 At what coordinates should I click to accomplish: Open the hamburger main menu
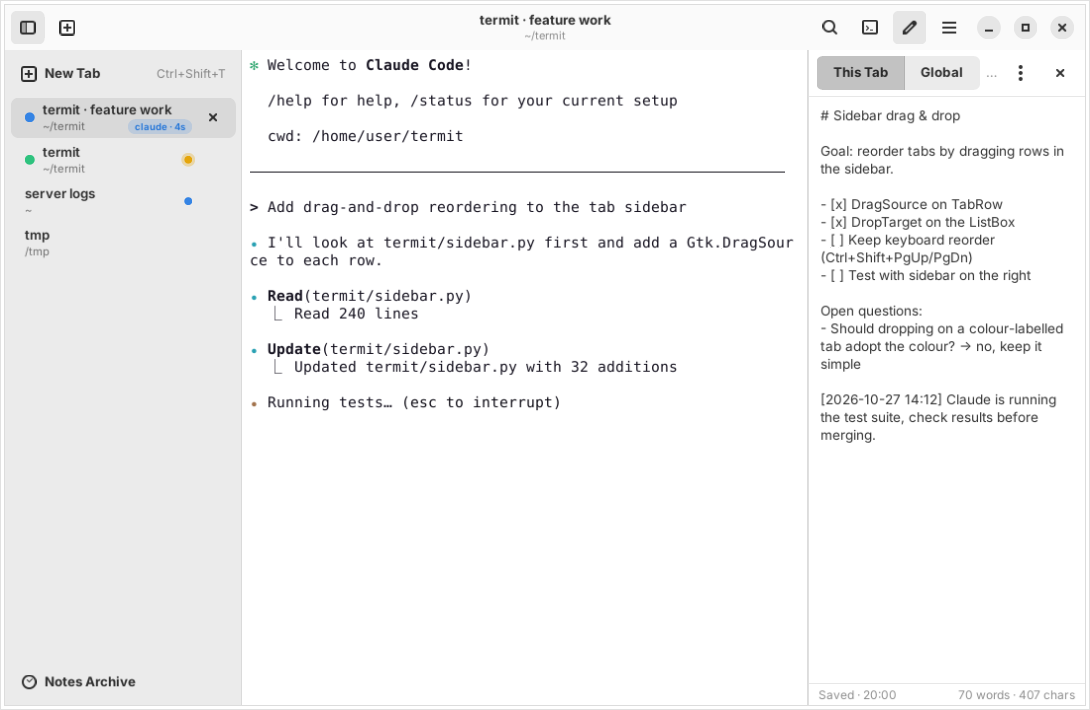click(949, 28)
